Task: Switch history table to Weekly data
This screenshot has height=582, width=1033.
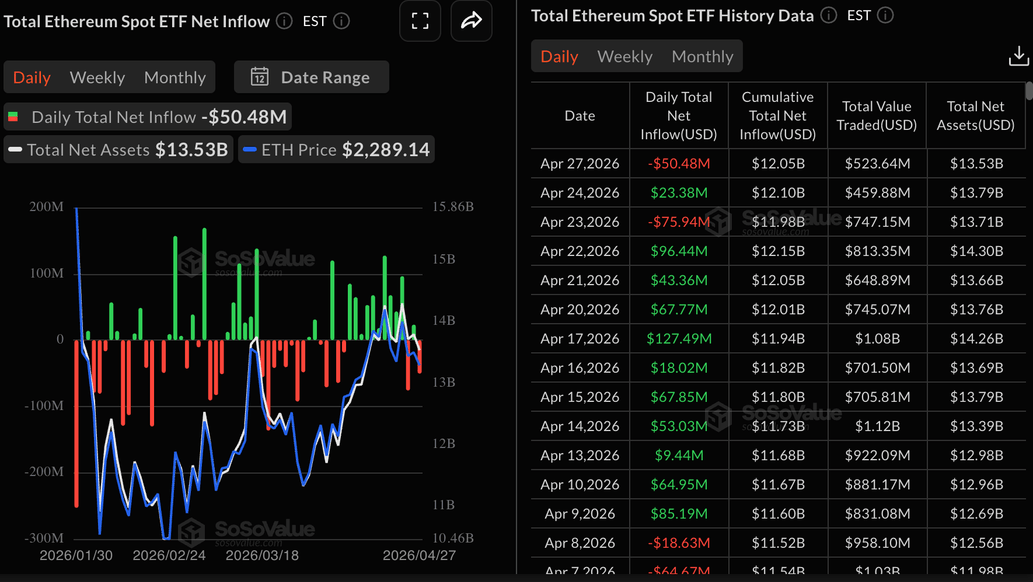Action: [x=624, y=56]
